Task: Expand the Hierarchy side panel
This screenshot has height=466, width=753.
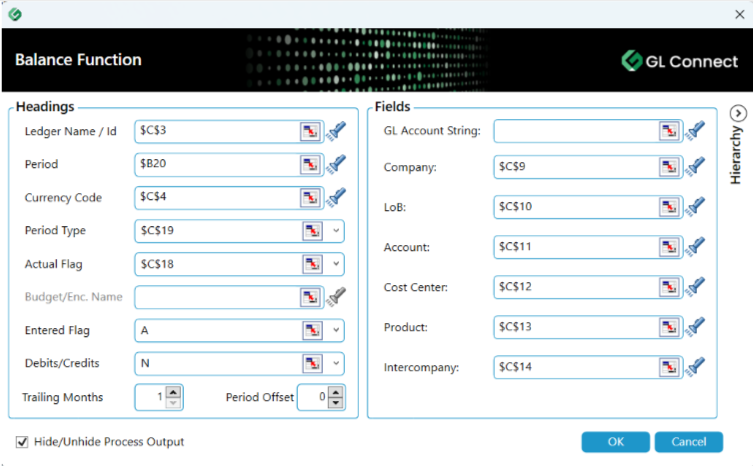Action: tap(737, 113)
